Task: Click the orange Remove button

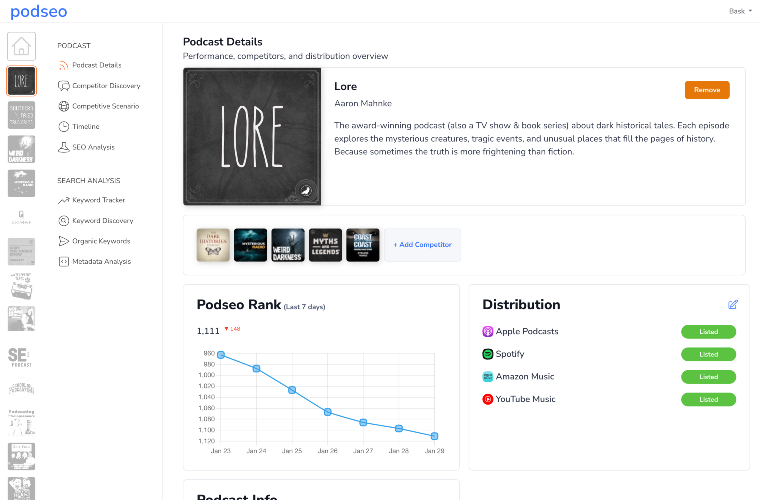Action: 707,90
